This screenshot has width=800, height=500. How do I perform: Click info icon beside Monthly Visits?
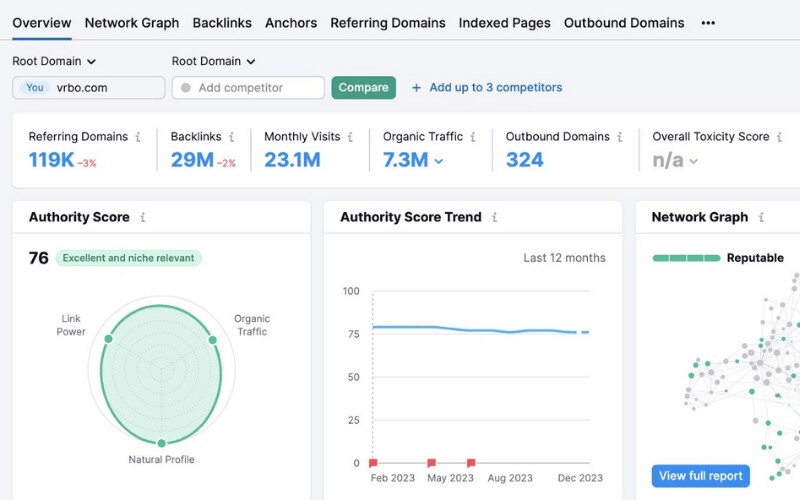click(350, 137)
